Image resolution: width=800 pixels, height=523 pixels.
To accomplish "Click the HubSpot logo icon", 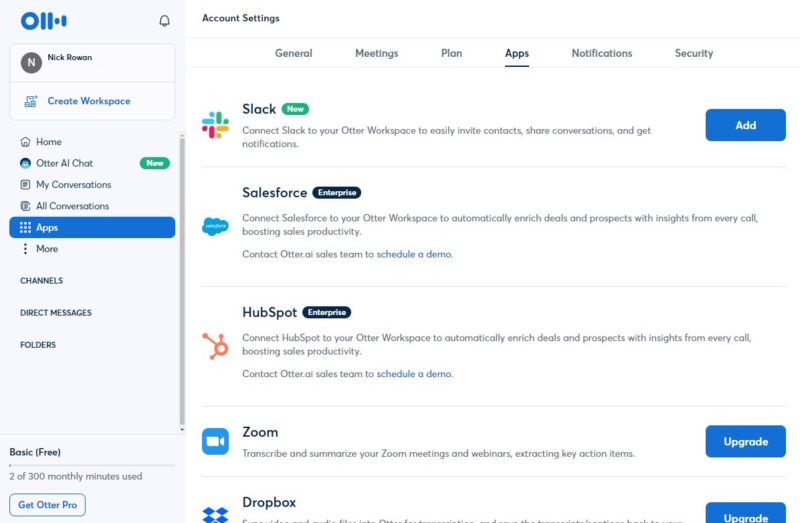I will point(215,346).
